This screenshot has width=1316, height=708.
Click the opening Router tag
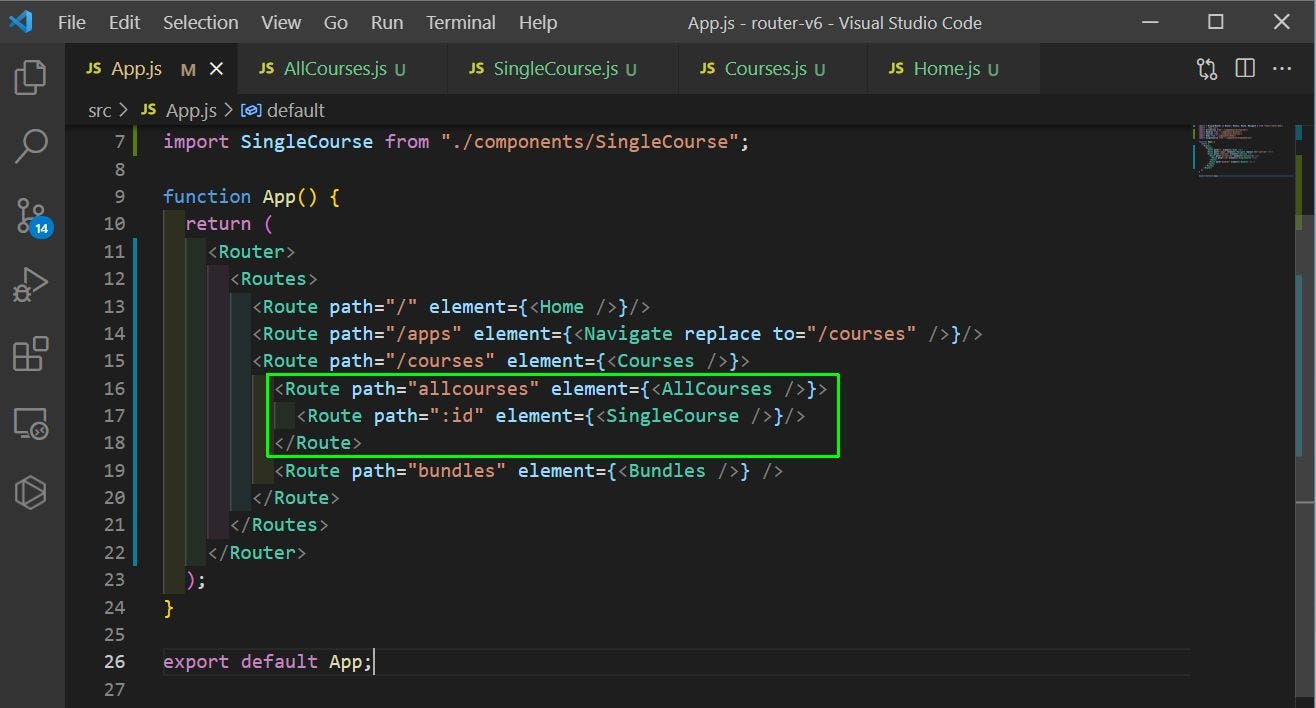tap(251, 251)
